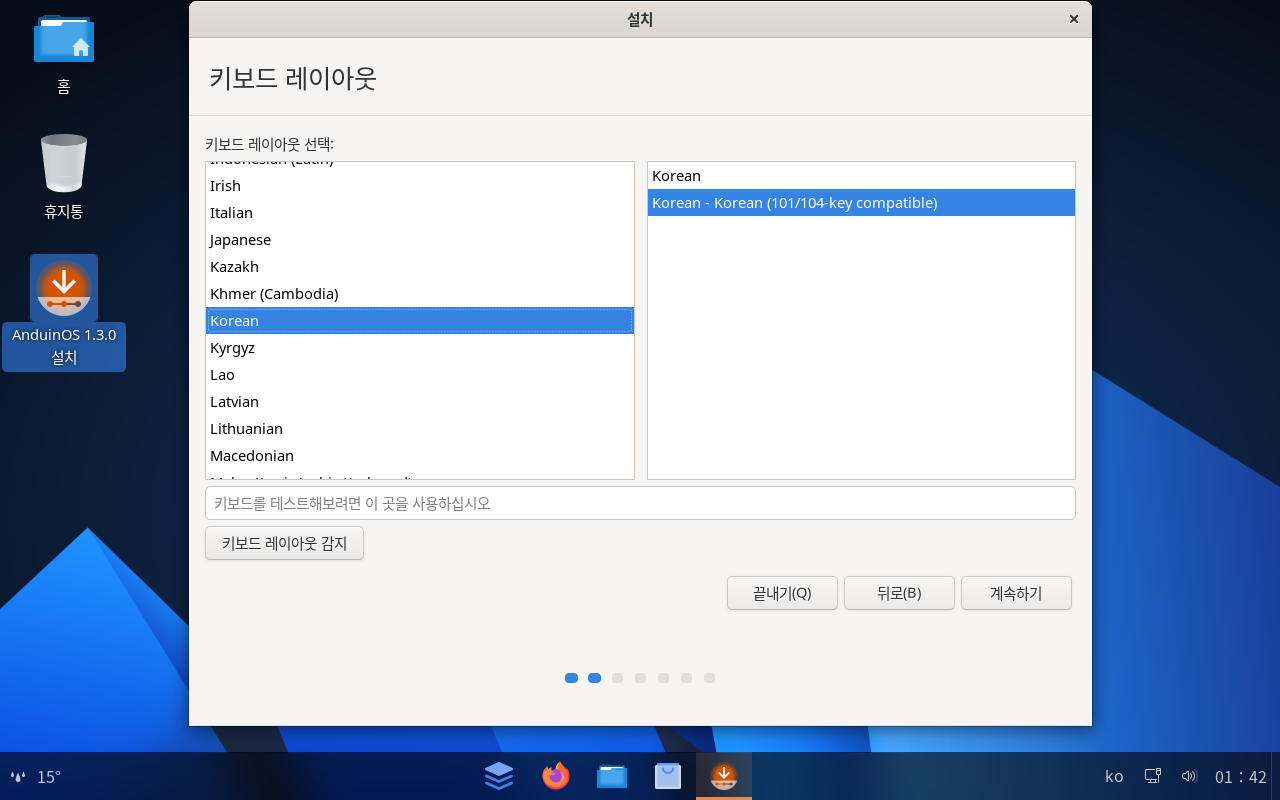Select Latvian keyboard layout

[x=420, y=402]
